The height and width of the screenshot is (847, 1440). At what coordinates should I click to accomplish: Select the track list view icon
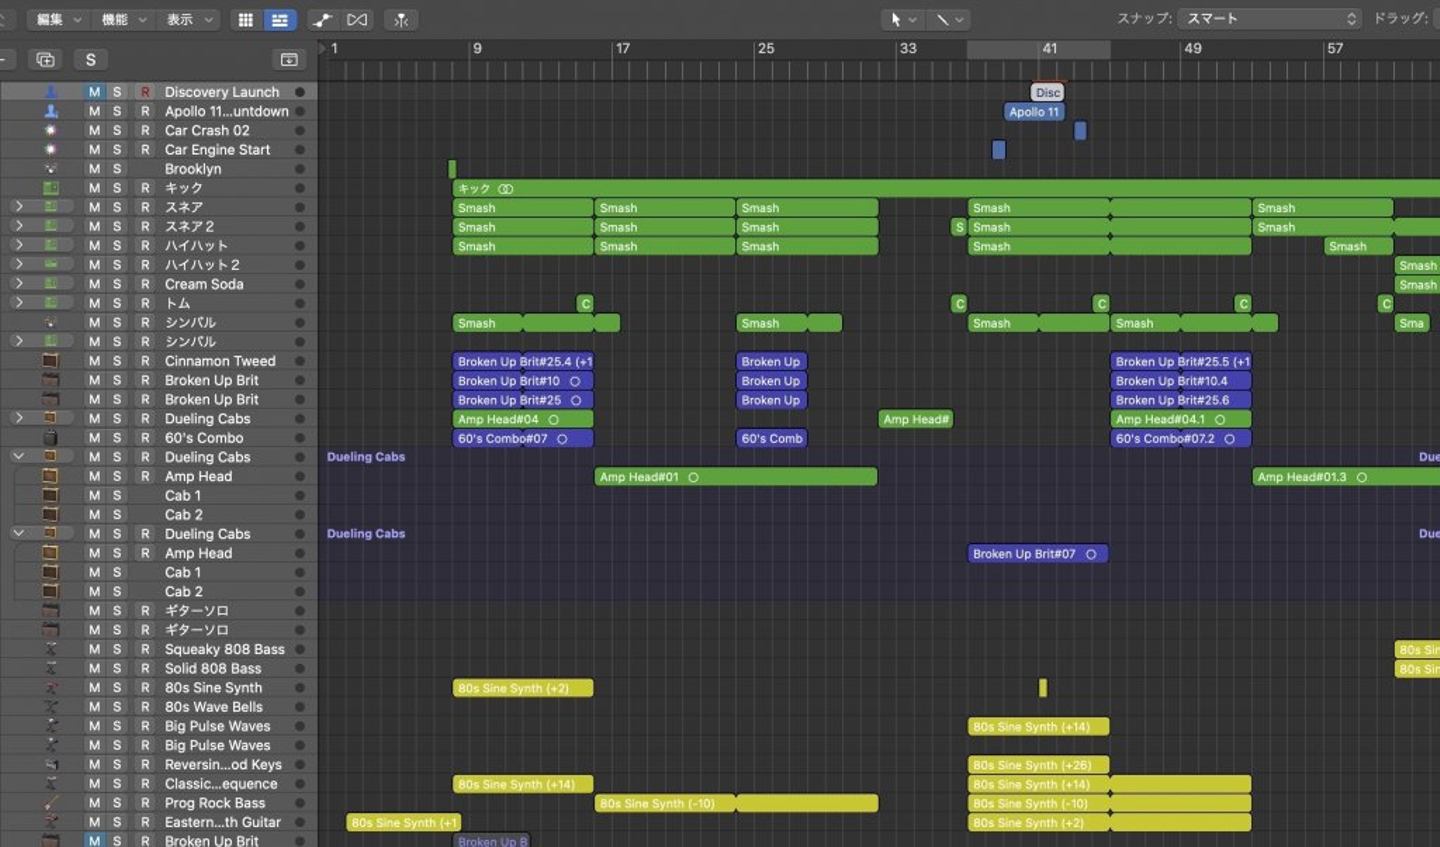click(x=280, y=20)
